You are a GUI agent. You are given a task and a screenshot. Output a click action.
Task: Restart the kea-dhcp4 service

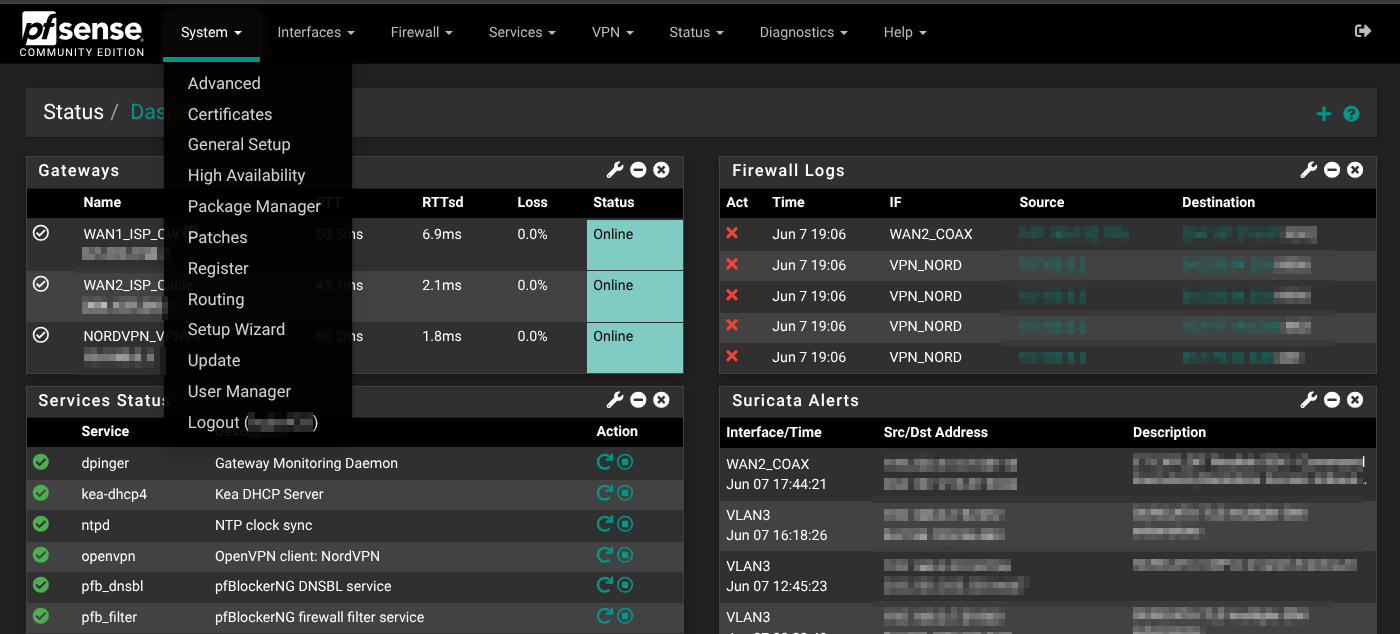(x=604, y=493)
